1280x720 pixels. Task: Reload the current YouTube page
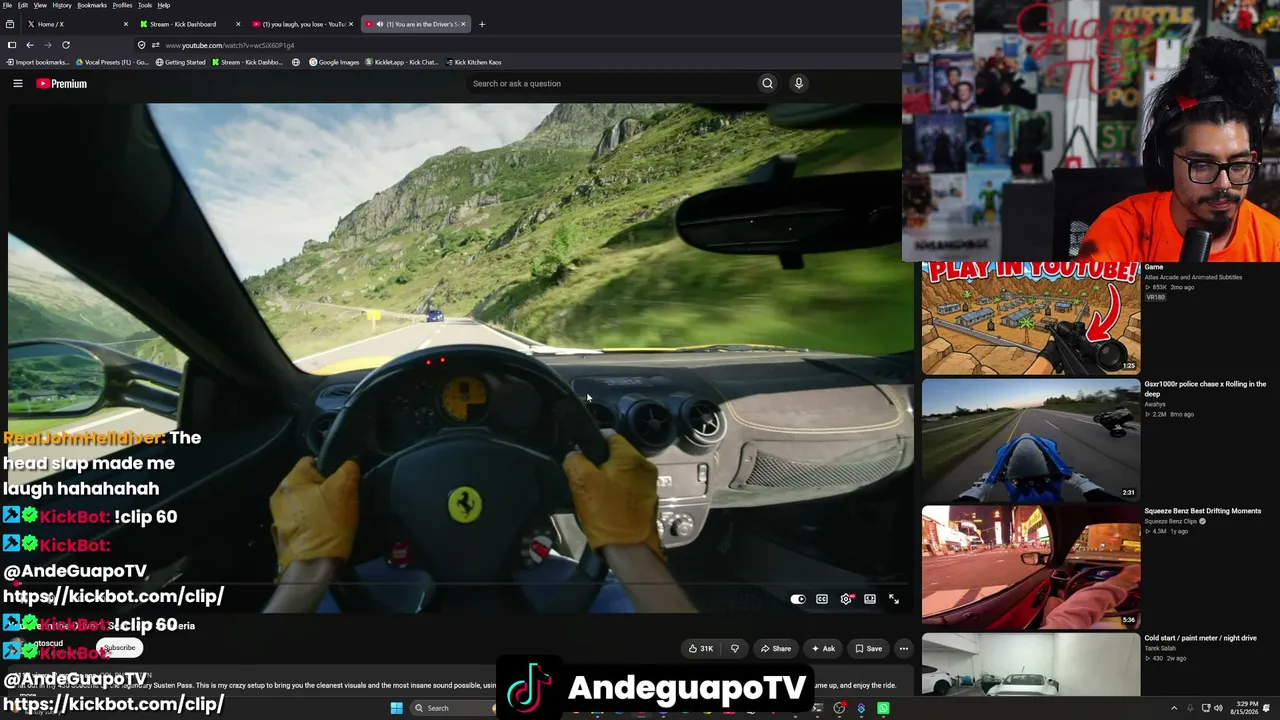pyautogui.click(x=66, y=45)
